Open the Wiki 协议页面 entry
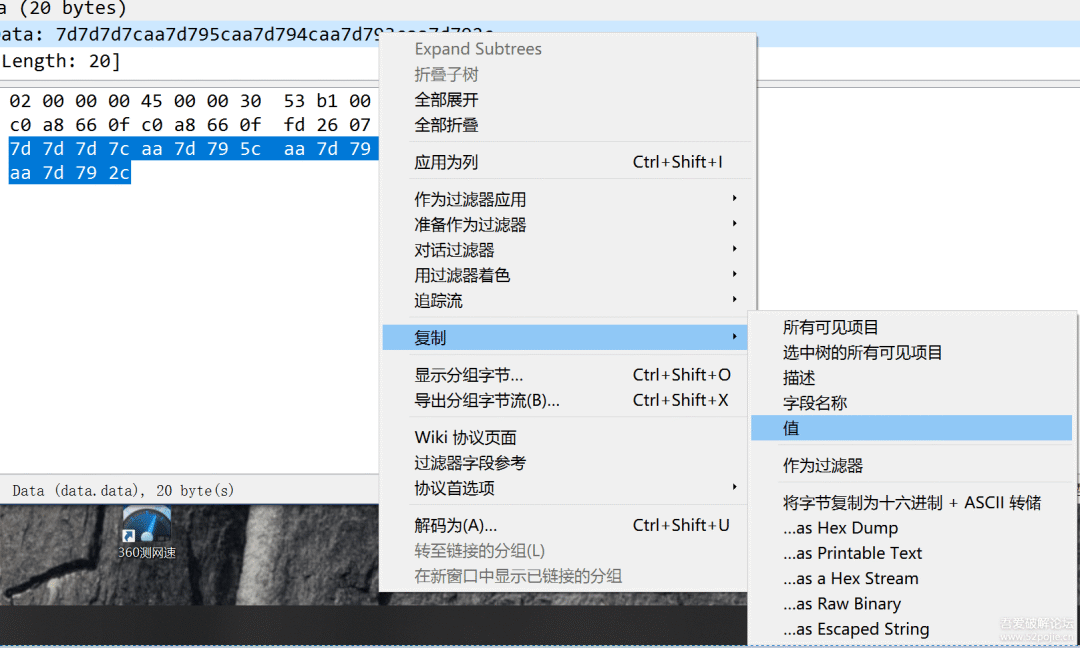The image size is (1080, 648). [x=565, y=437]
